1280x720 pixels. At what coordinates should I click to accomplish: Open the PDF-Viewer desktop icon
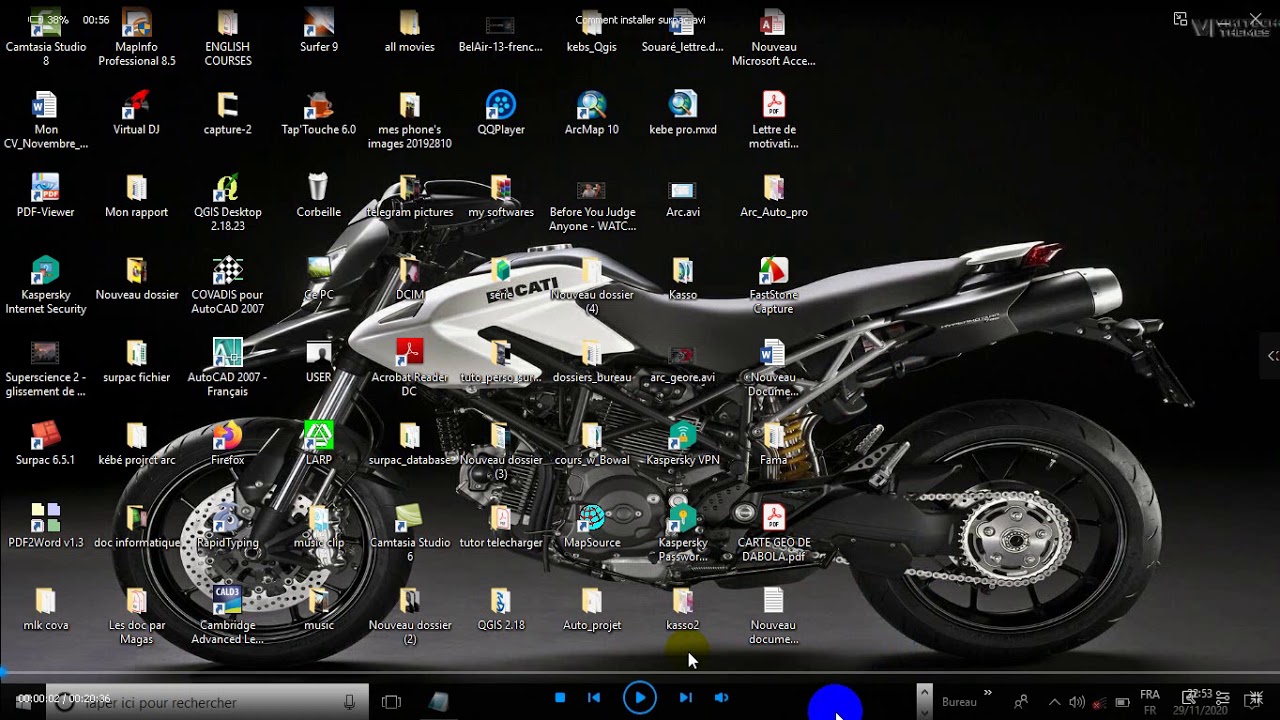tap(45, 196)
